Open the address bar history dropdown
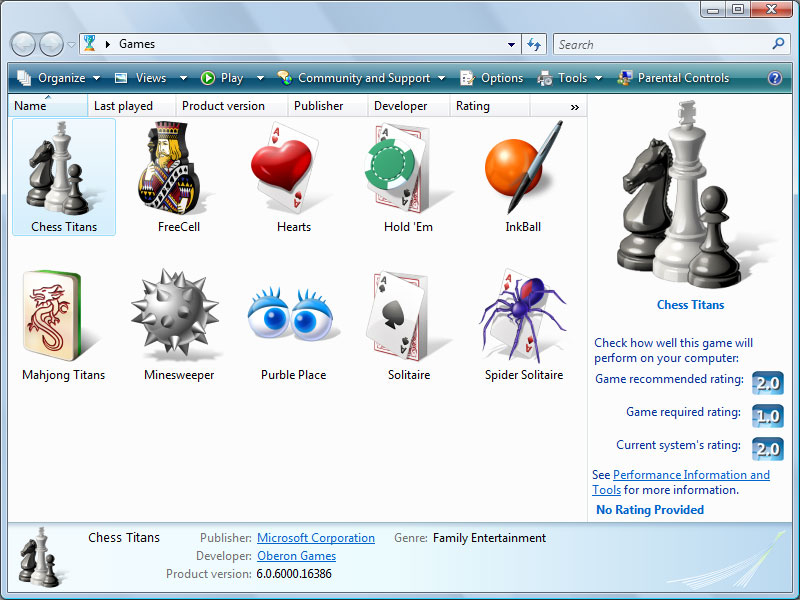 click(x=511, y=44)
